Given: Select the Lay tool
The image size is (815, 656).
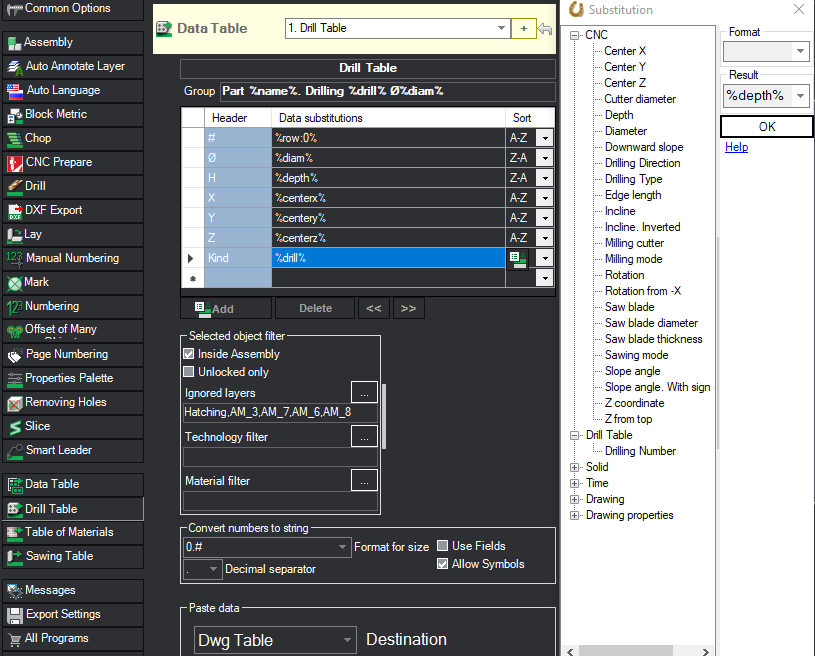Looking at the screenshot, I should point(73,234).
